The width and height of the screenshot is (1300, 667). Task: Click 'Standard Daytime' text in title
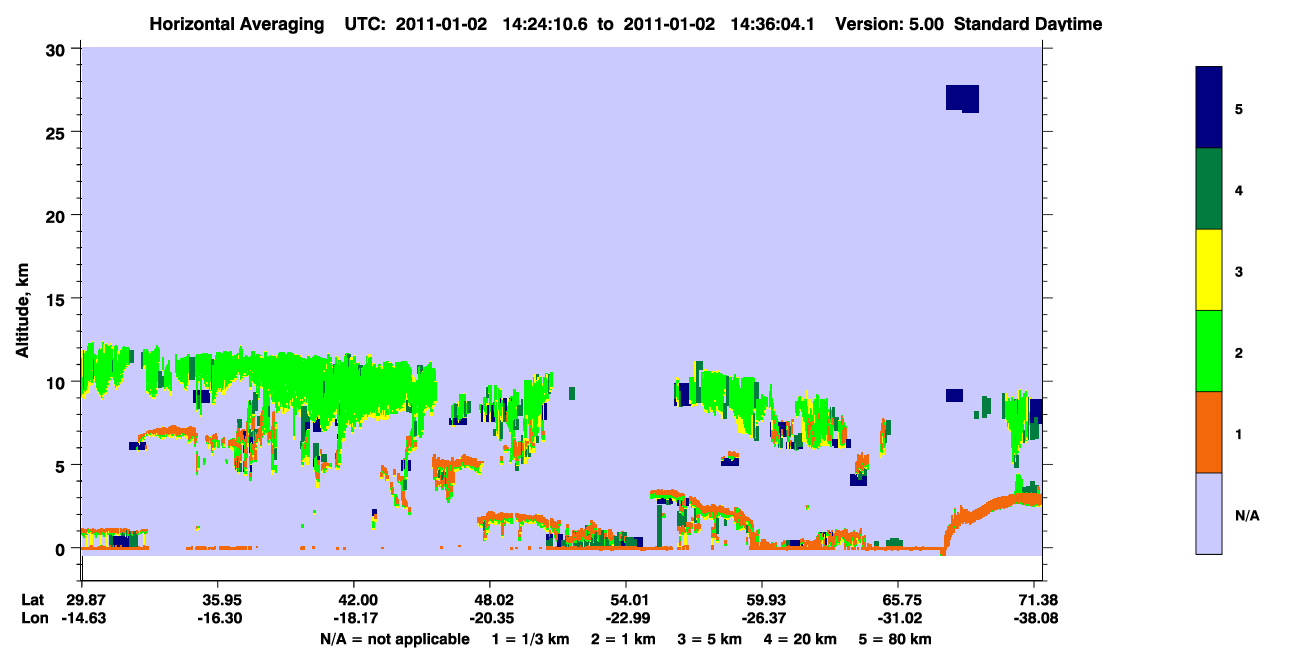point(1028,24)
